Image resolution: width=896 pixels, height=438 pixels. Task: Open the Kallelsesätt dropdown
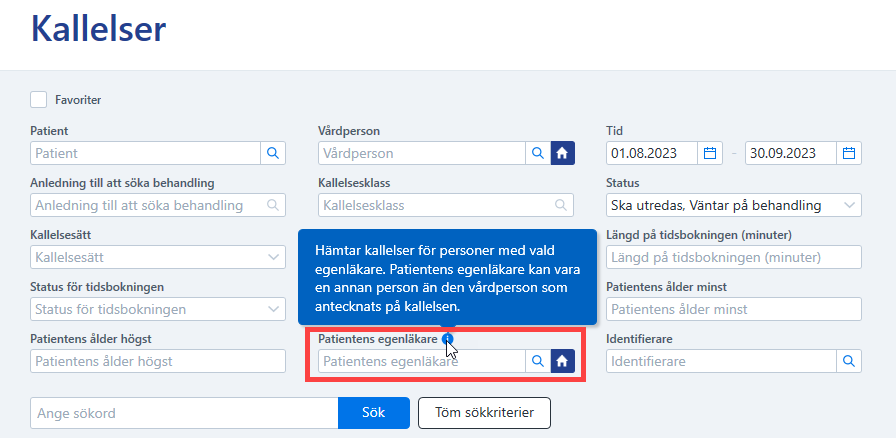(x=158, y=257)
